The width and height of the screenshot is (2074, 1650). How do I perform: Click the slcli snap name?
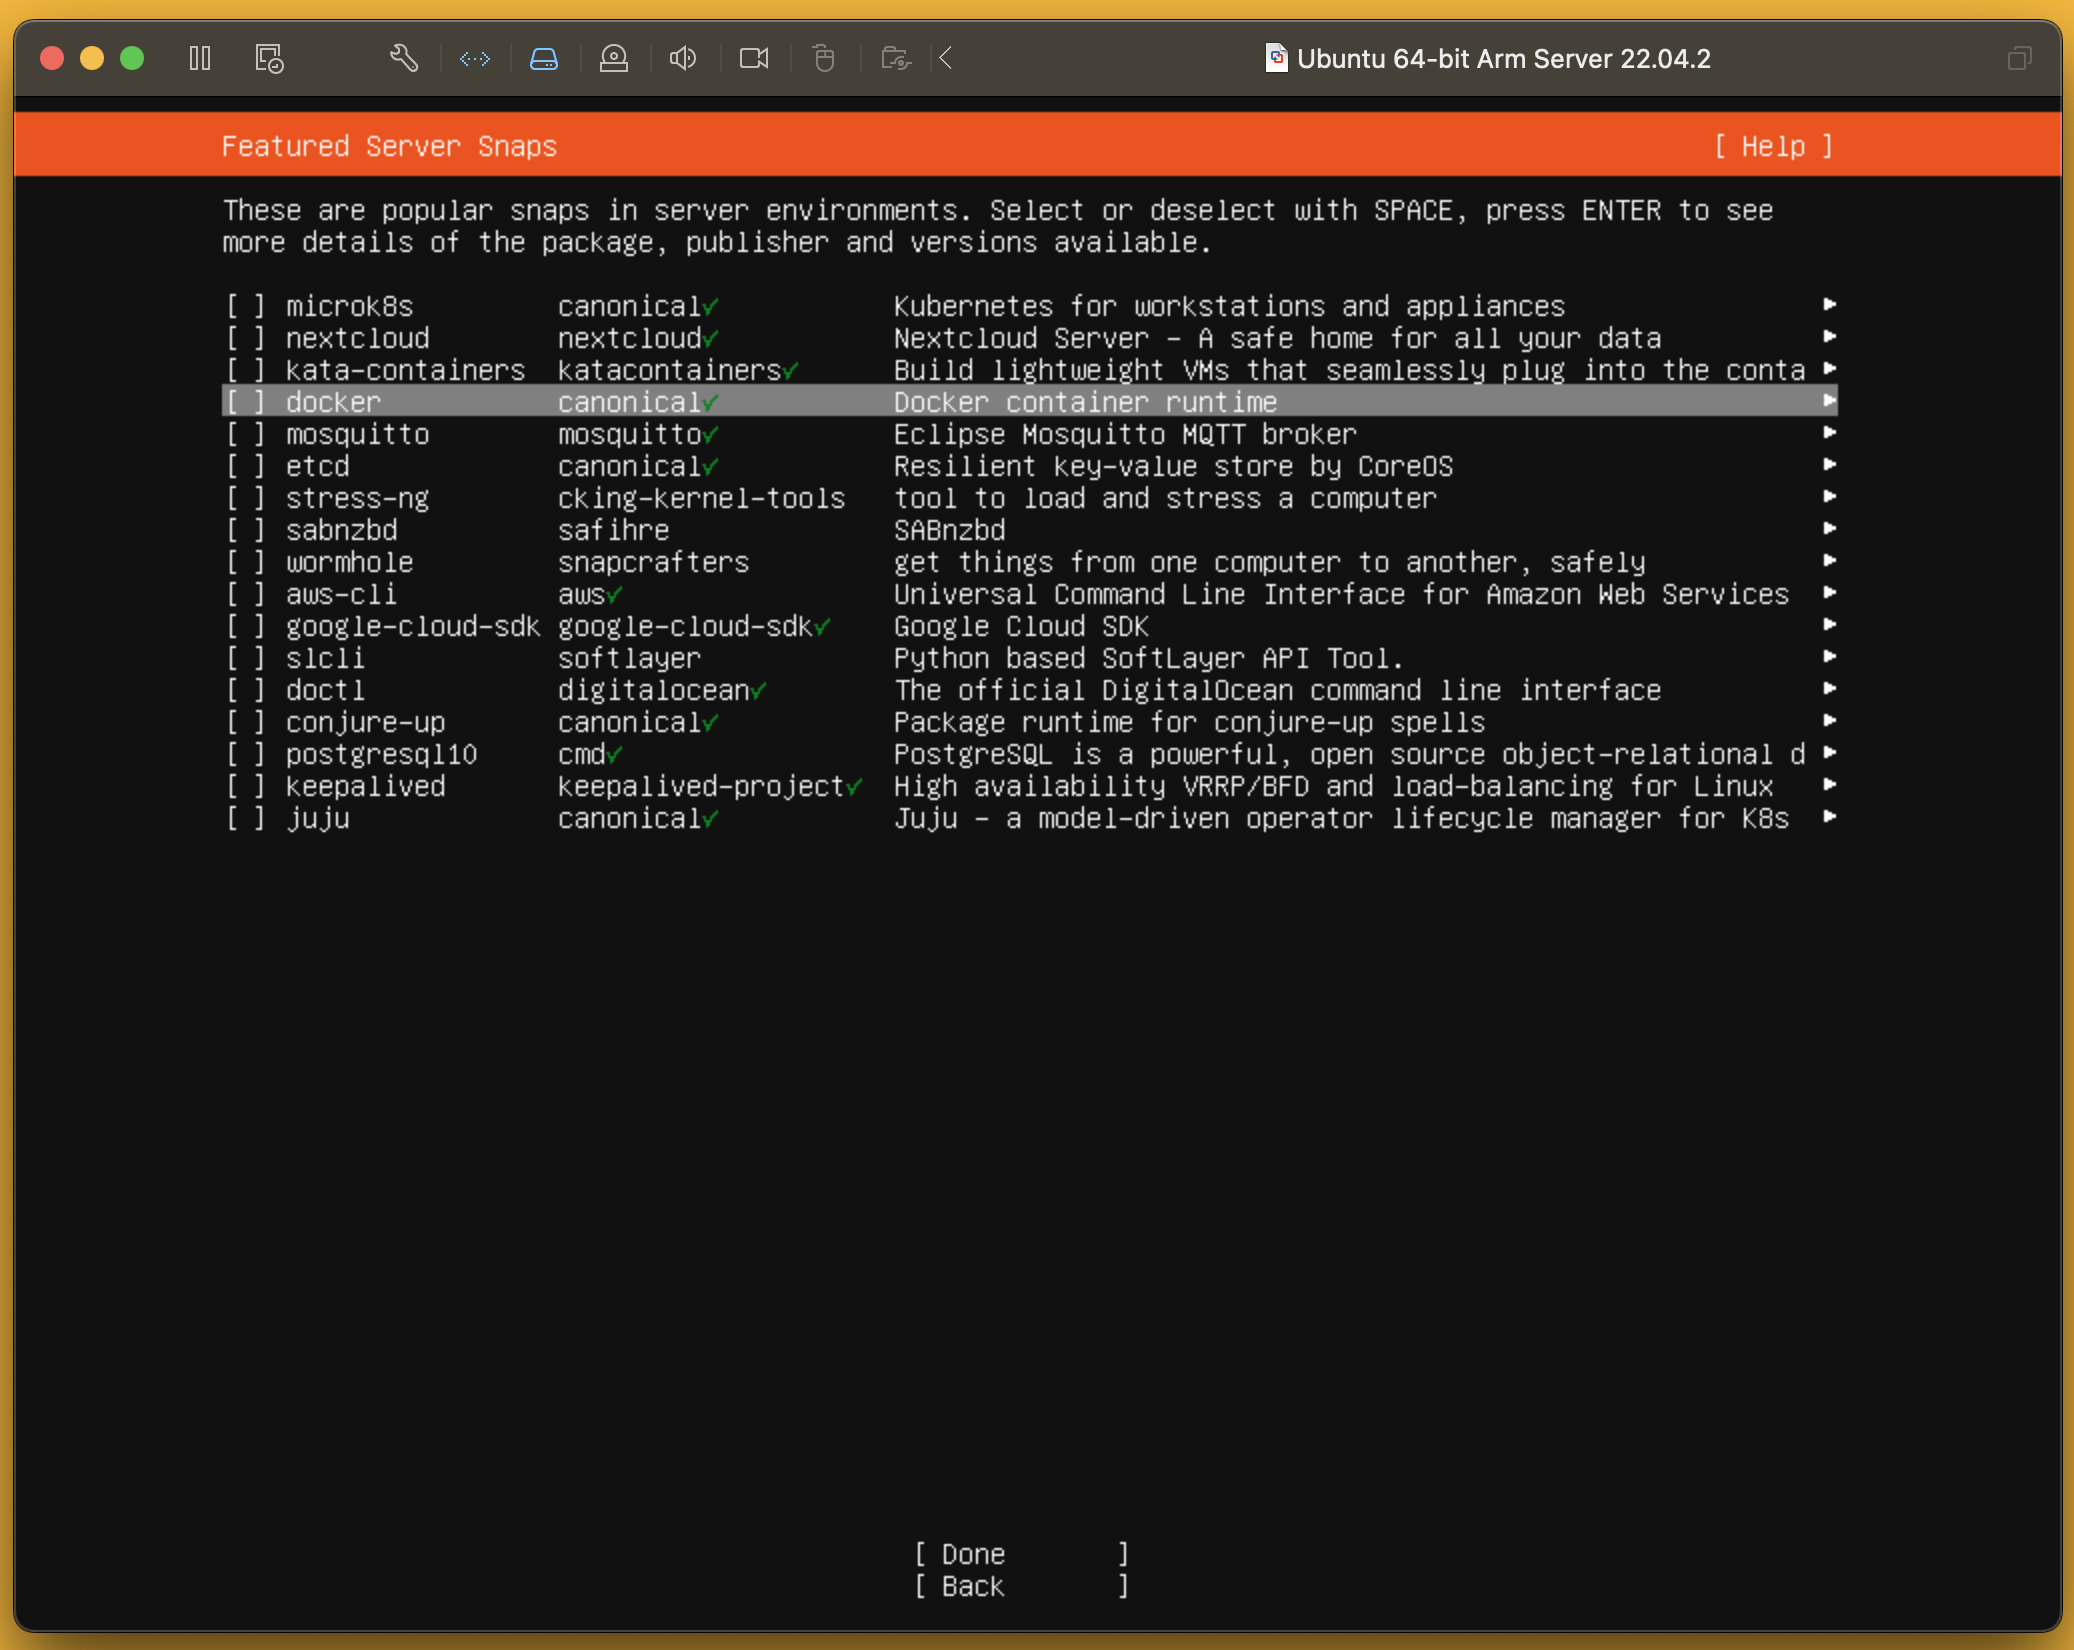coord(325,659)
